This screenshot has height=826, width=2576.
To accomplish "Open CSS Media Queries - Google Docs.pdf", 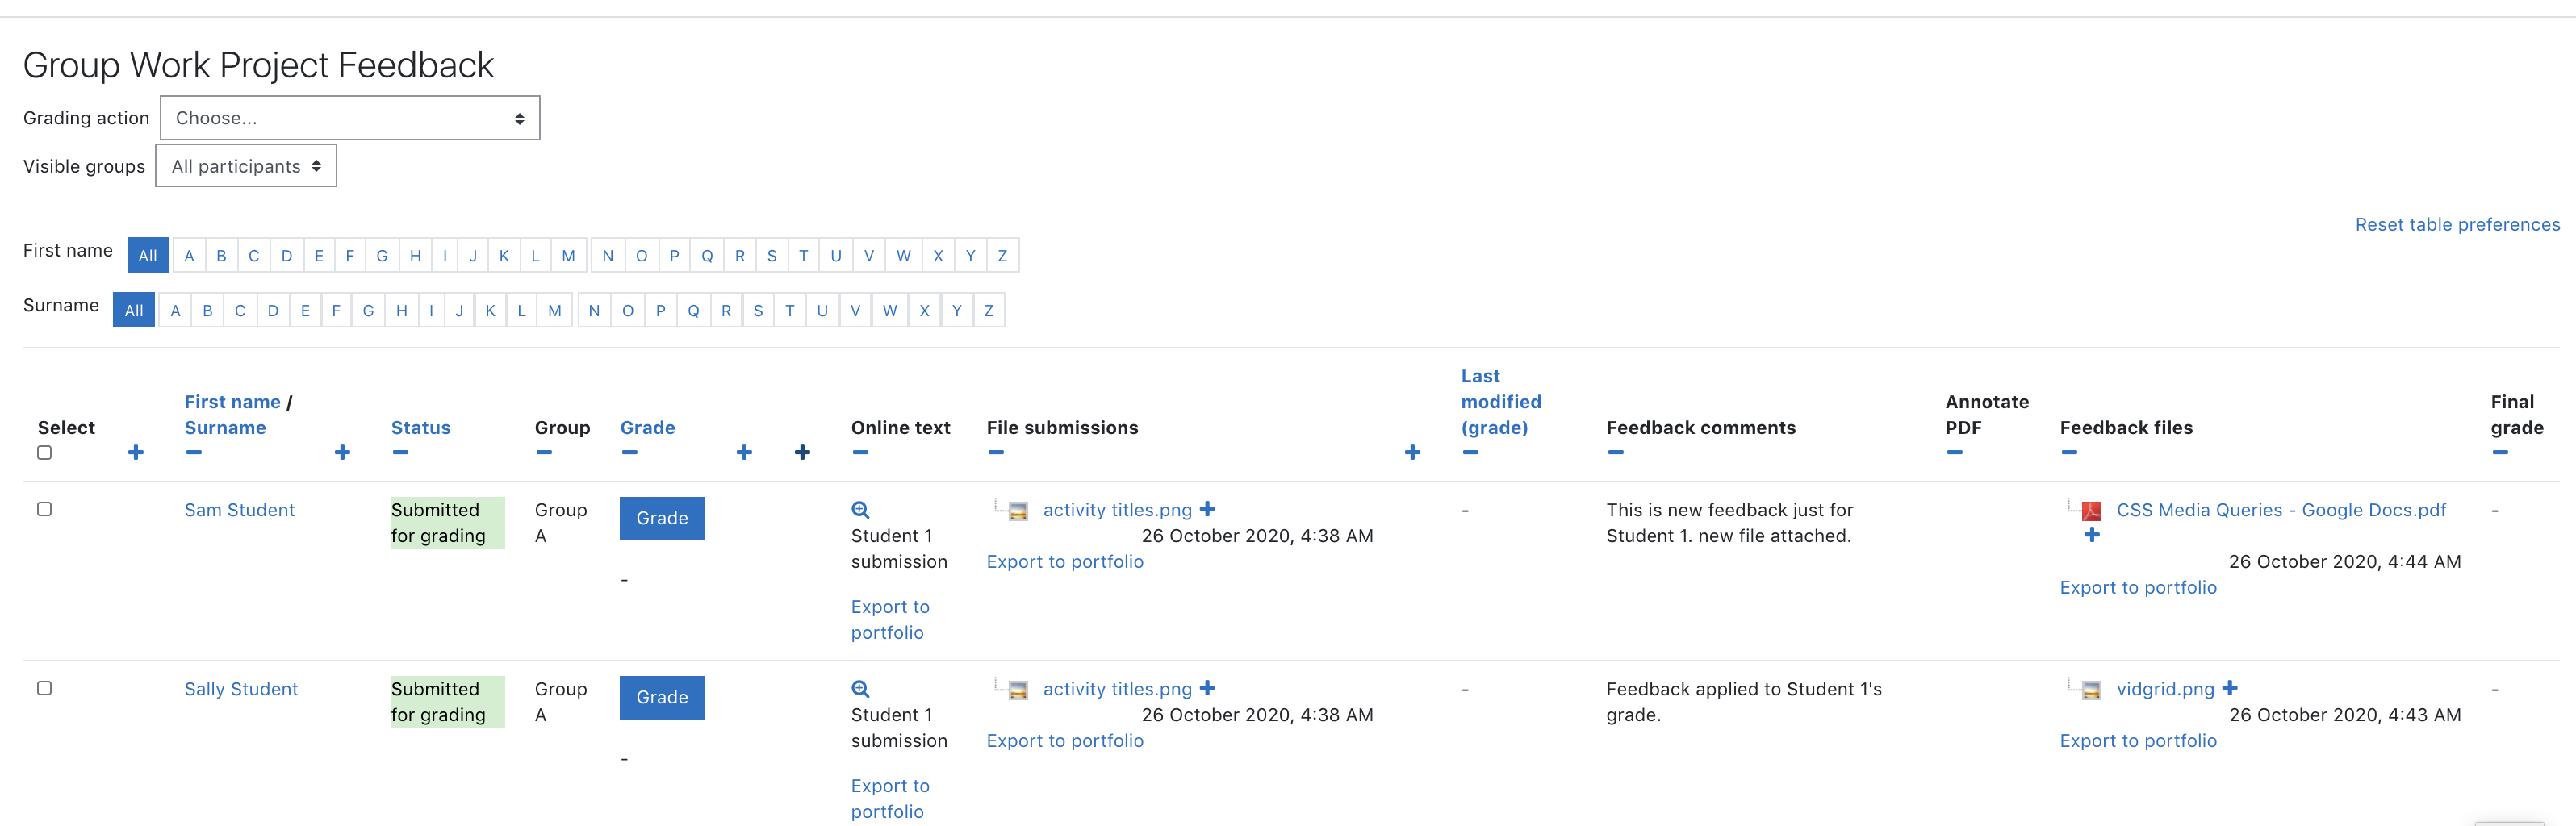I will point(2281,510).
